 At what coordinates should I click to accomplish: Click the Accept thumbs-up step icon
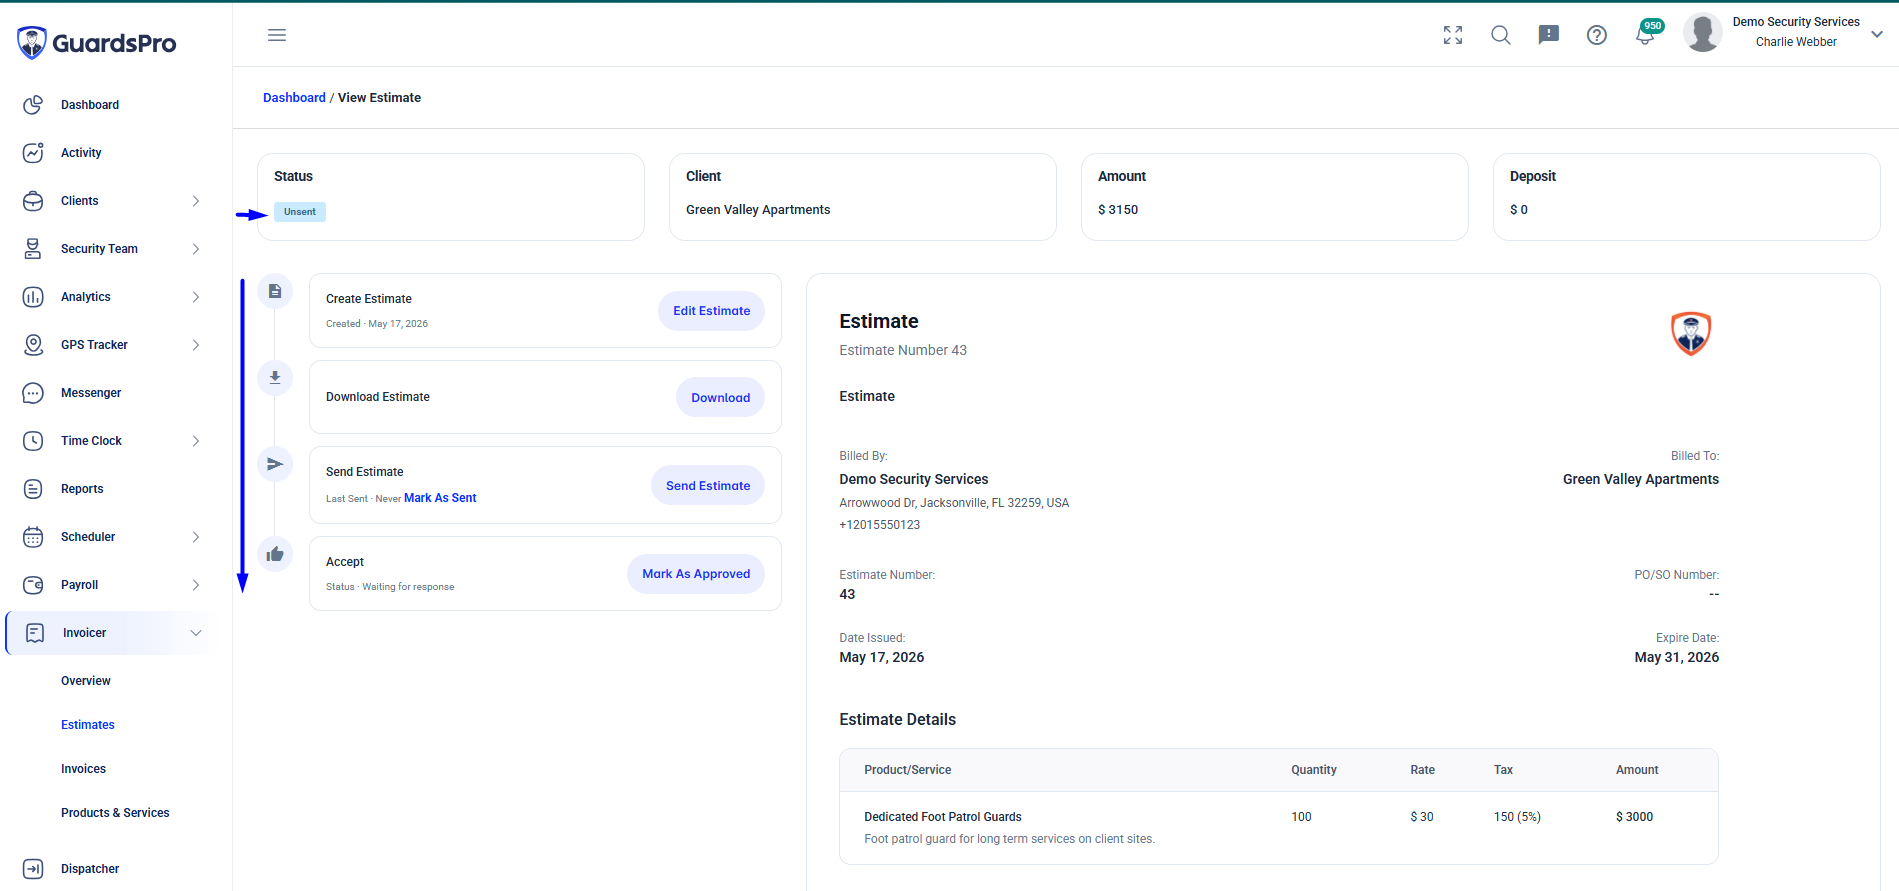click(x=275, y=554)
